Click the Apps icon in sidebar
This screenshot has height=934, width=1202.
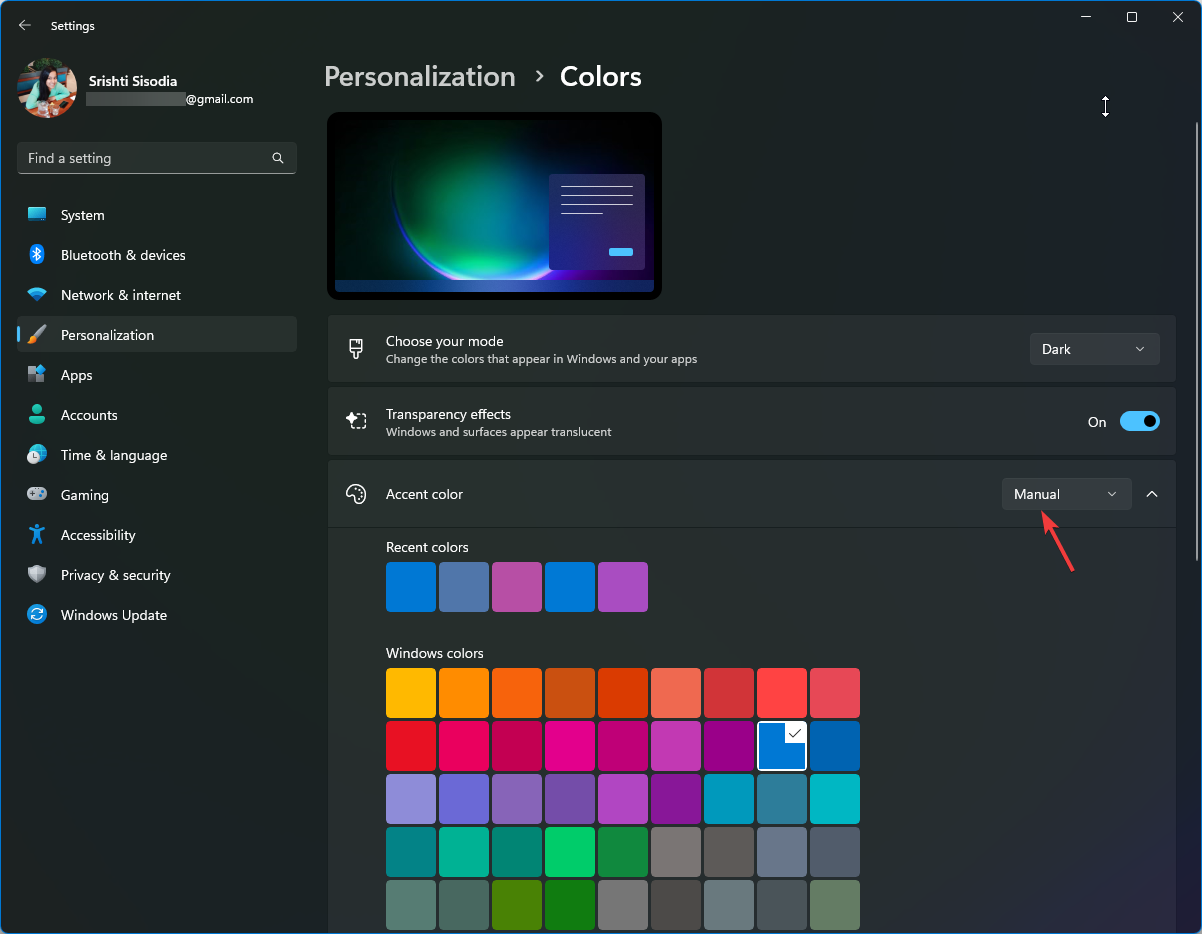pyautogui.click(x=37, y=375)
